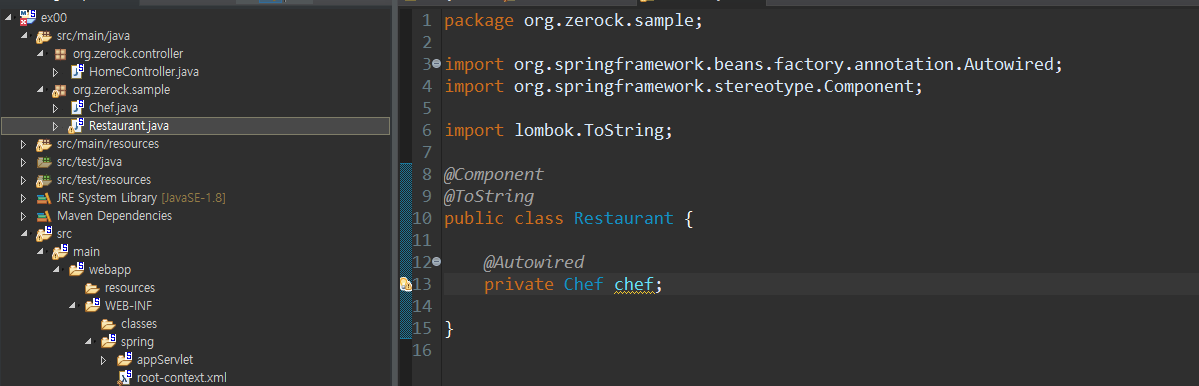1199x386 pixels.
Task: Click the src/main/resources folder icon
Action: [x=44, y=144]
